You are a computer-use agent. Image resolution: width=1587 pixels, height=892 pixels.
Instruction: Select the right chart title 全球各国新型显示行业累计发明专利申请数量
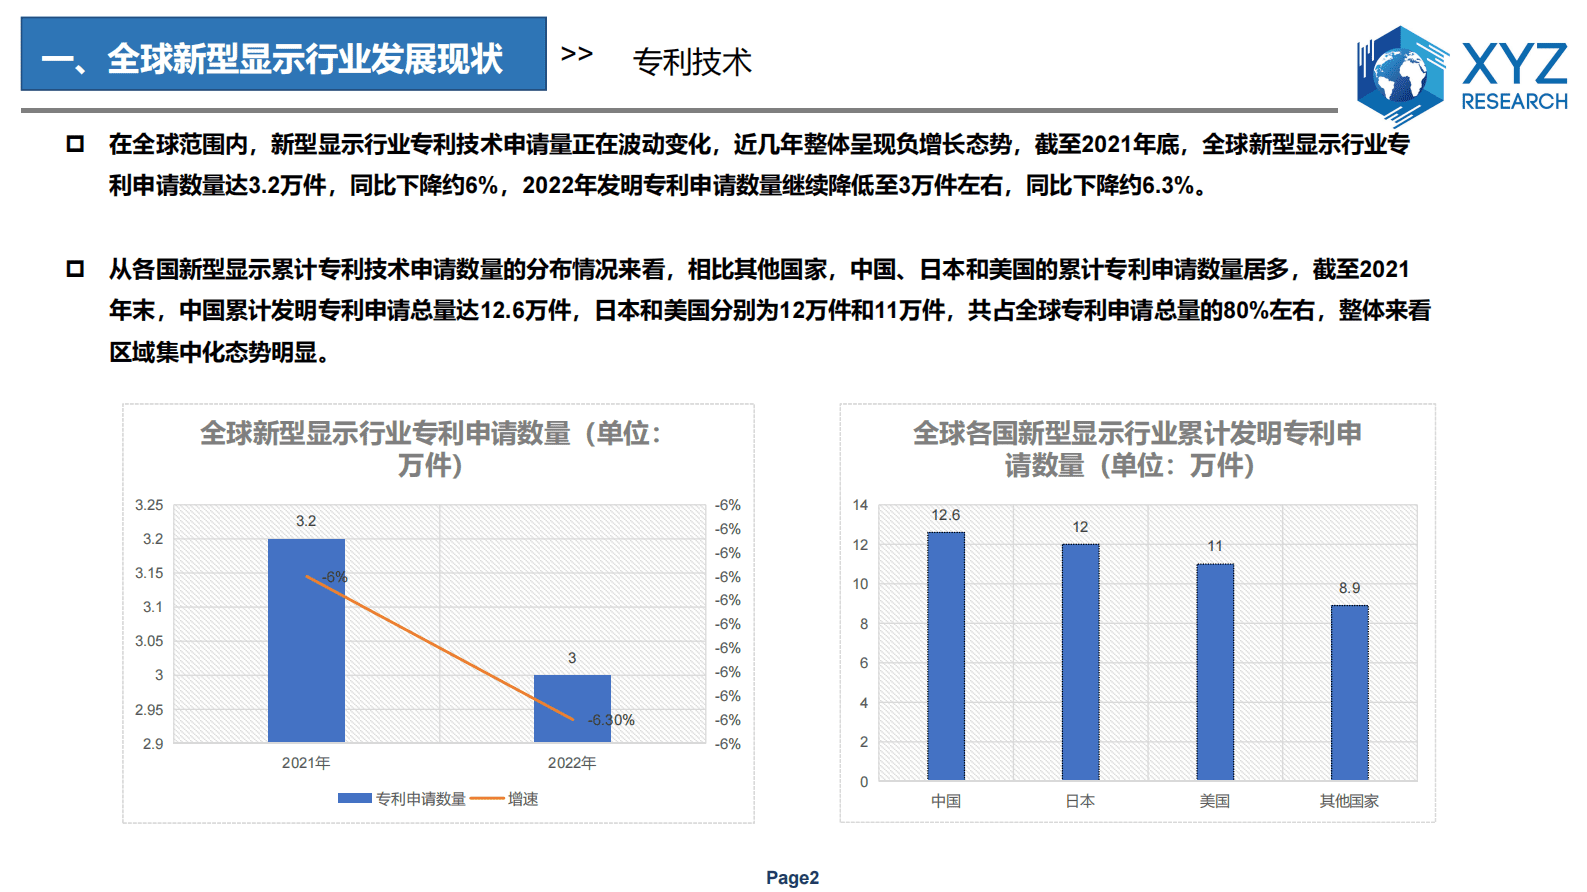pyautogui.click(x=1137, y=449)
